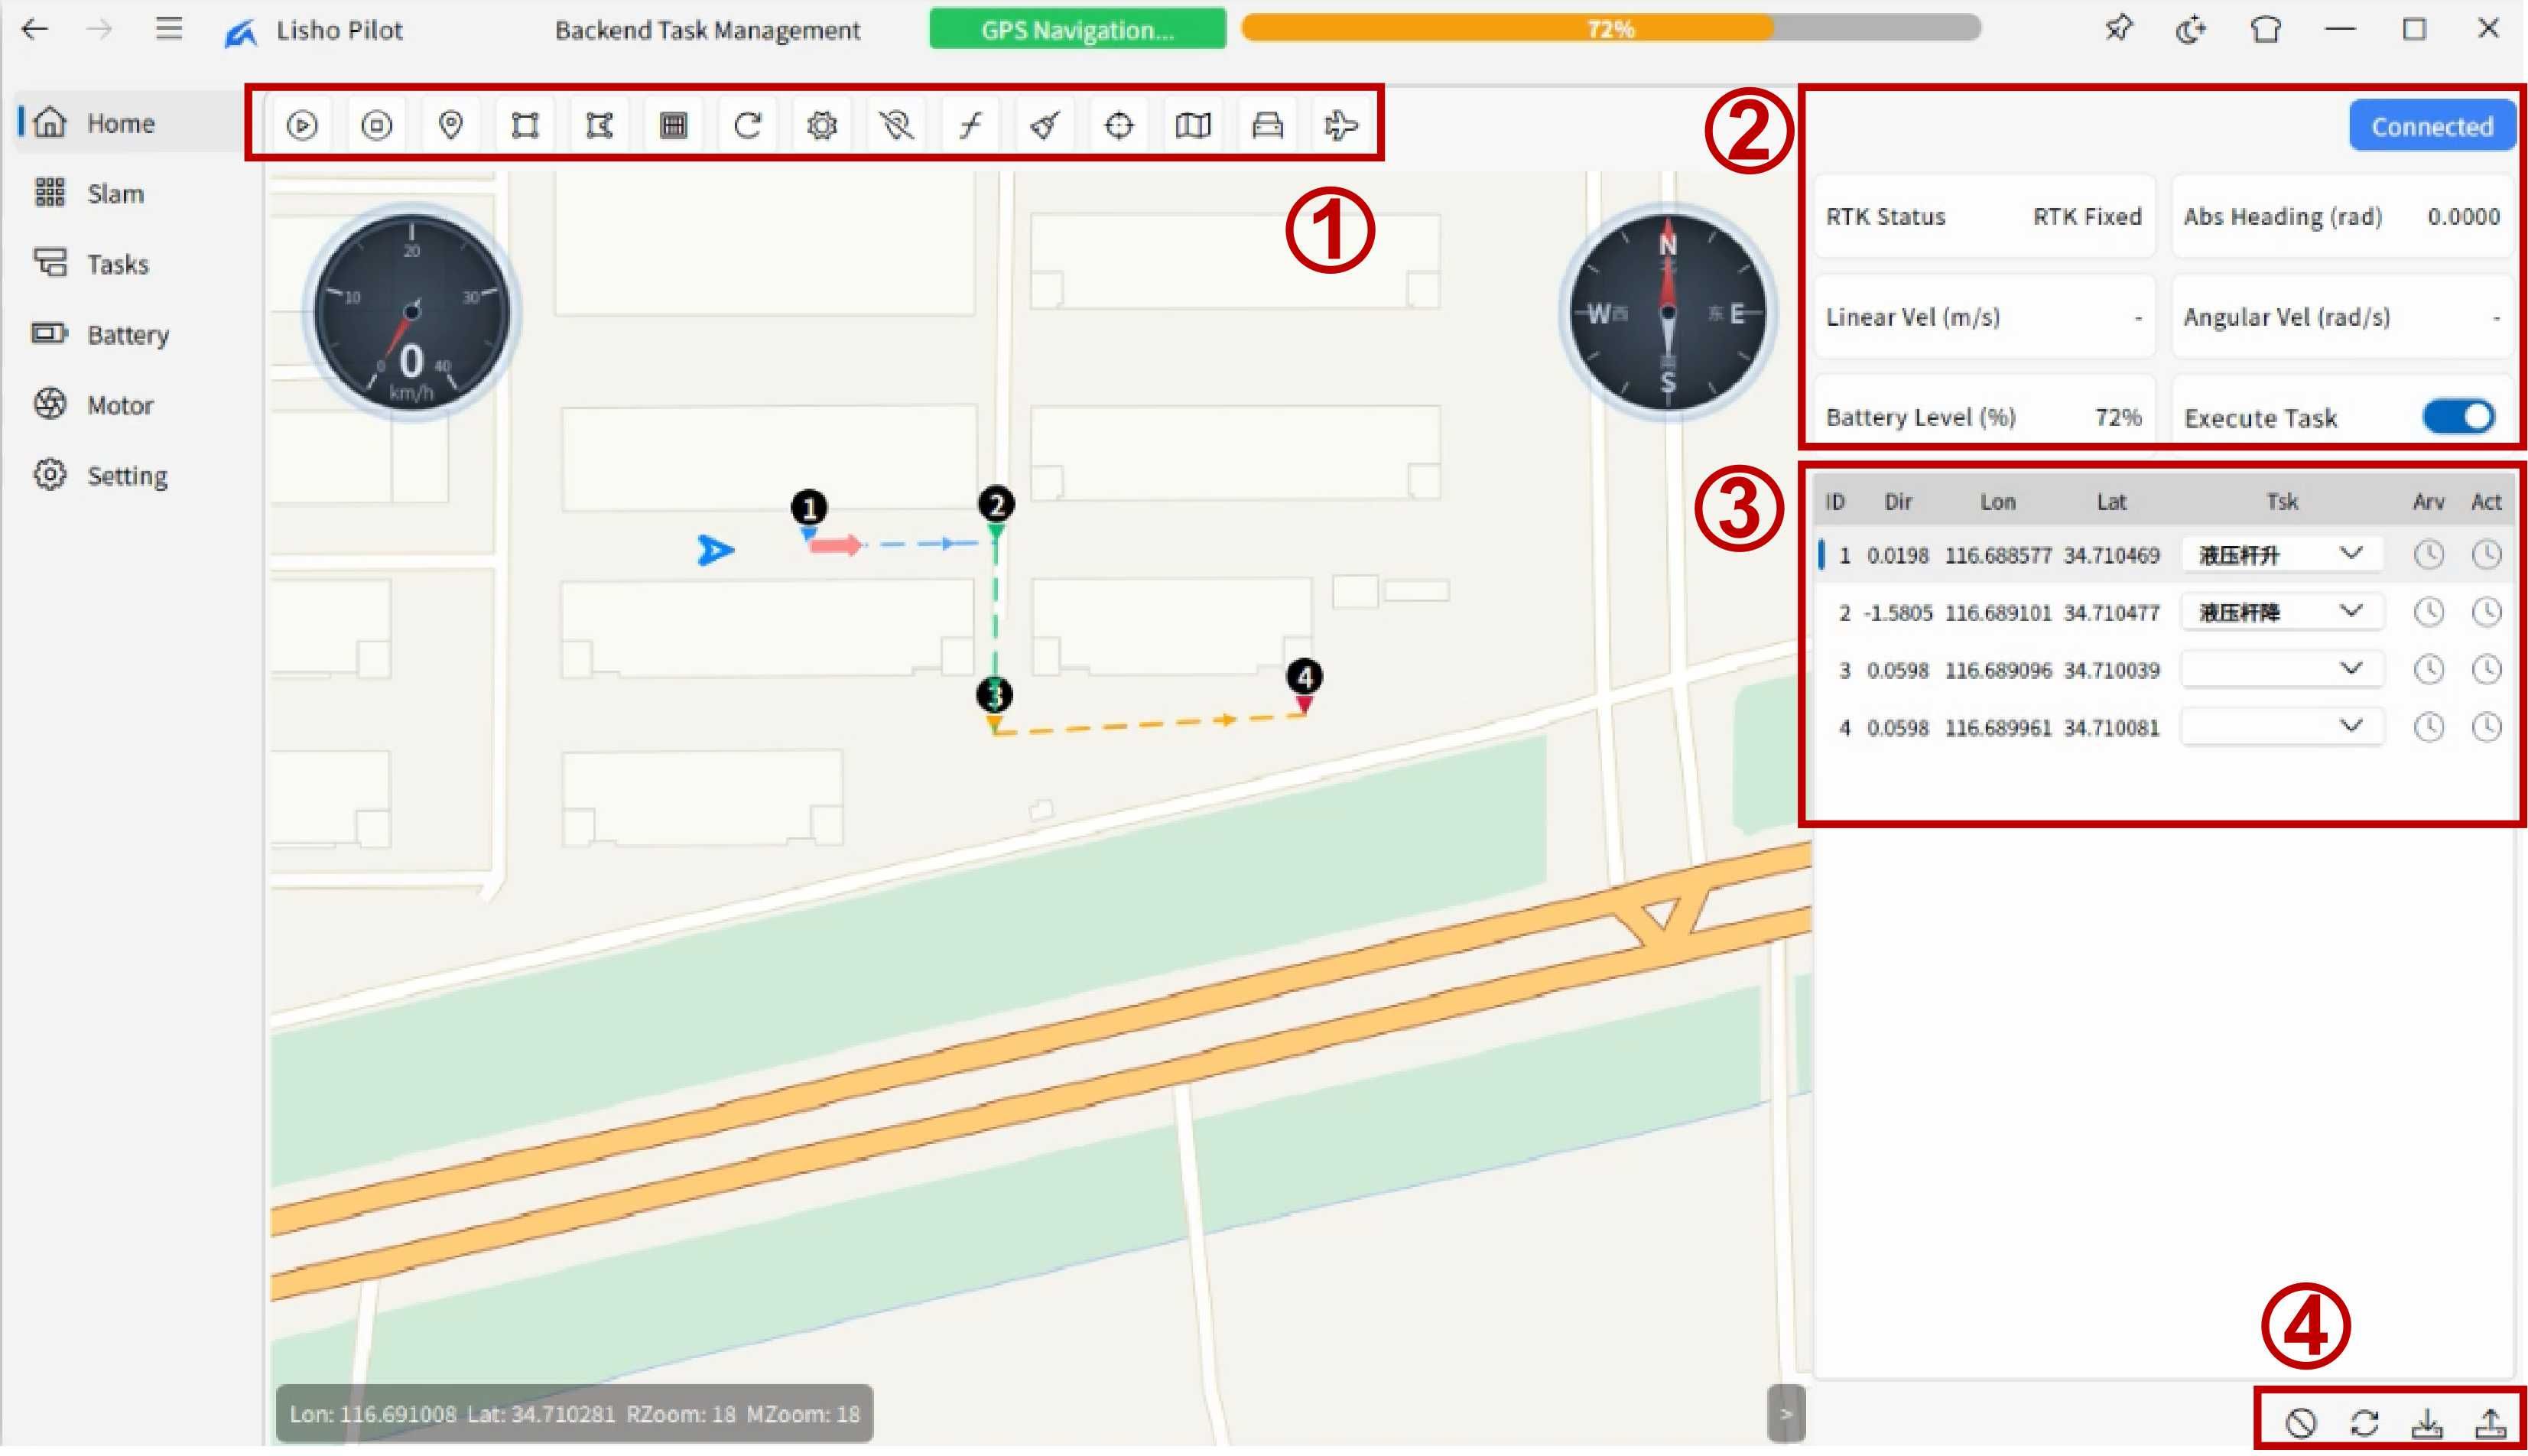Toggle the Execute Task switch
This screenshot has width=2528, height=1456.
click(x=2458, y=417)
